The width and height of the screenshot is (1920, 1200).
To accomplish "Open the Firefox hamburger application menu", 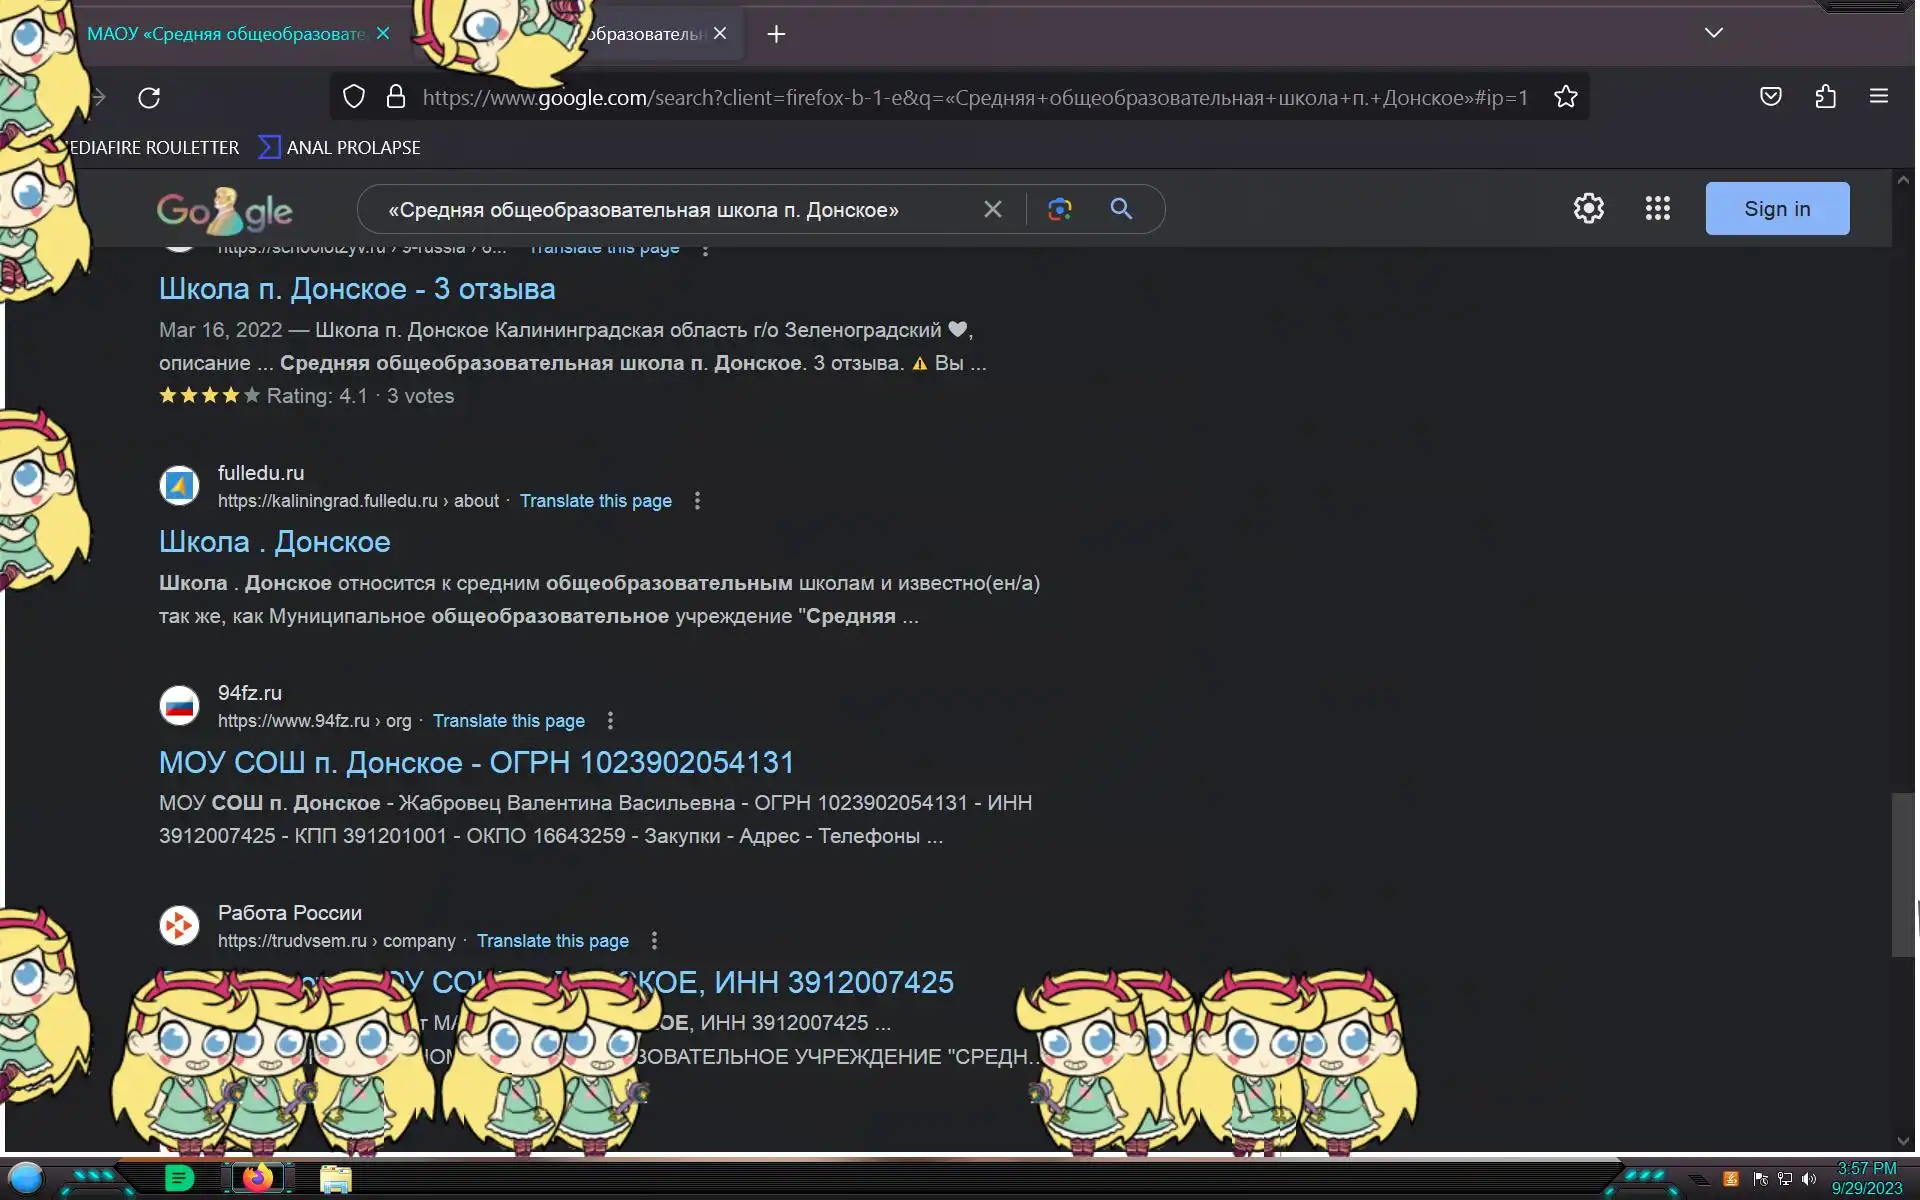I will click(x=1878, y=97).
